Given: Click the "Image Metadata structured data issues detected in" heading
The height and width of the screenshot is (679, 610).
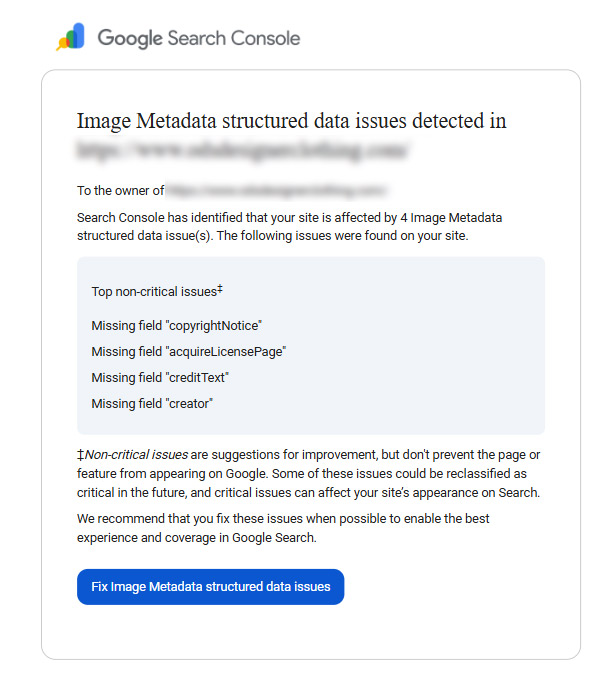Looking at the screenshot, I should click(x=291, y=122).
